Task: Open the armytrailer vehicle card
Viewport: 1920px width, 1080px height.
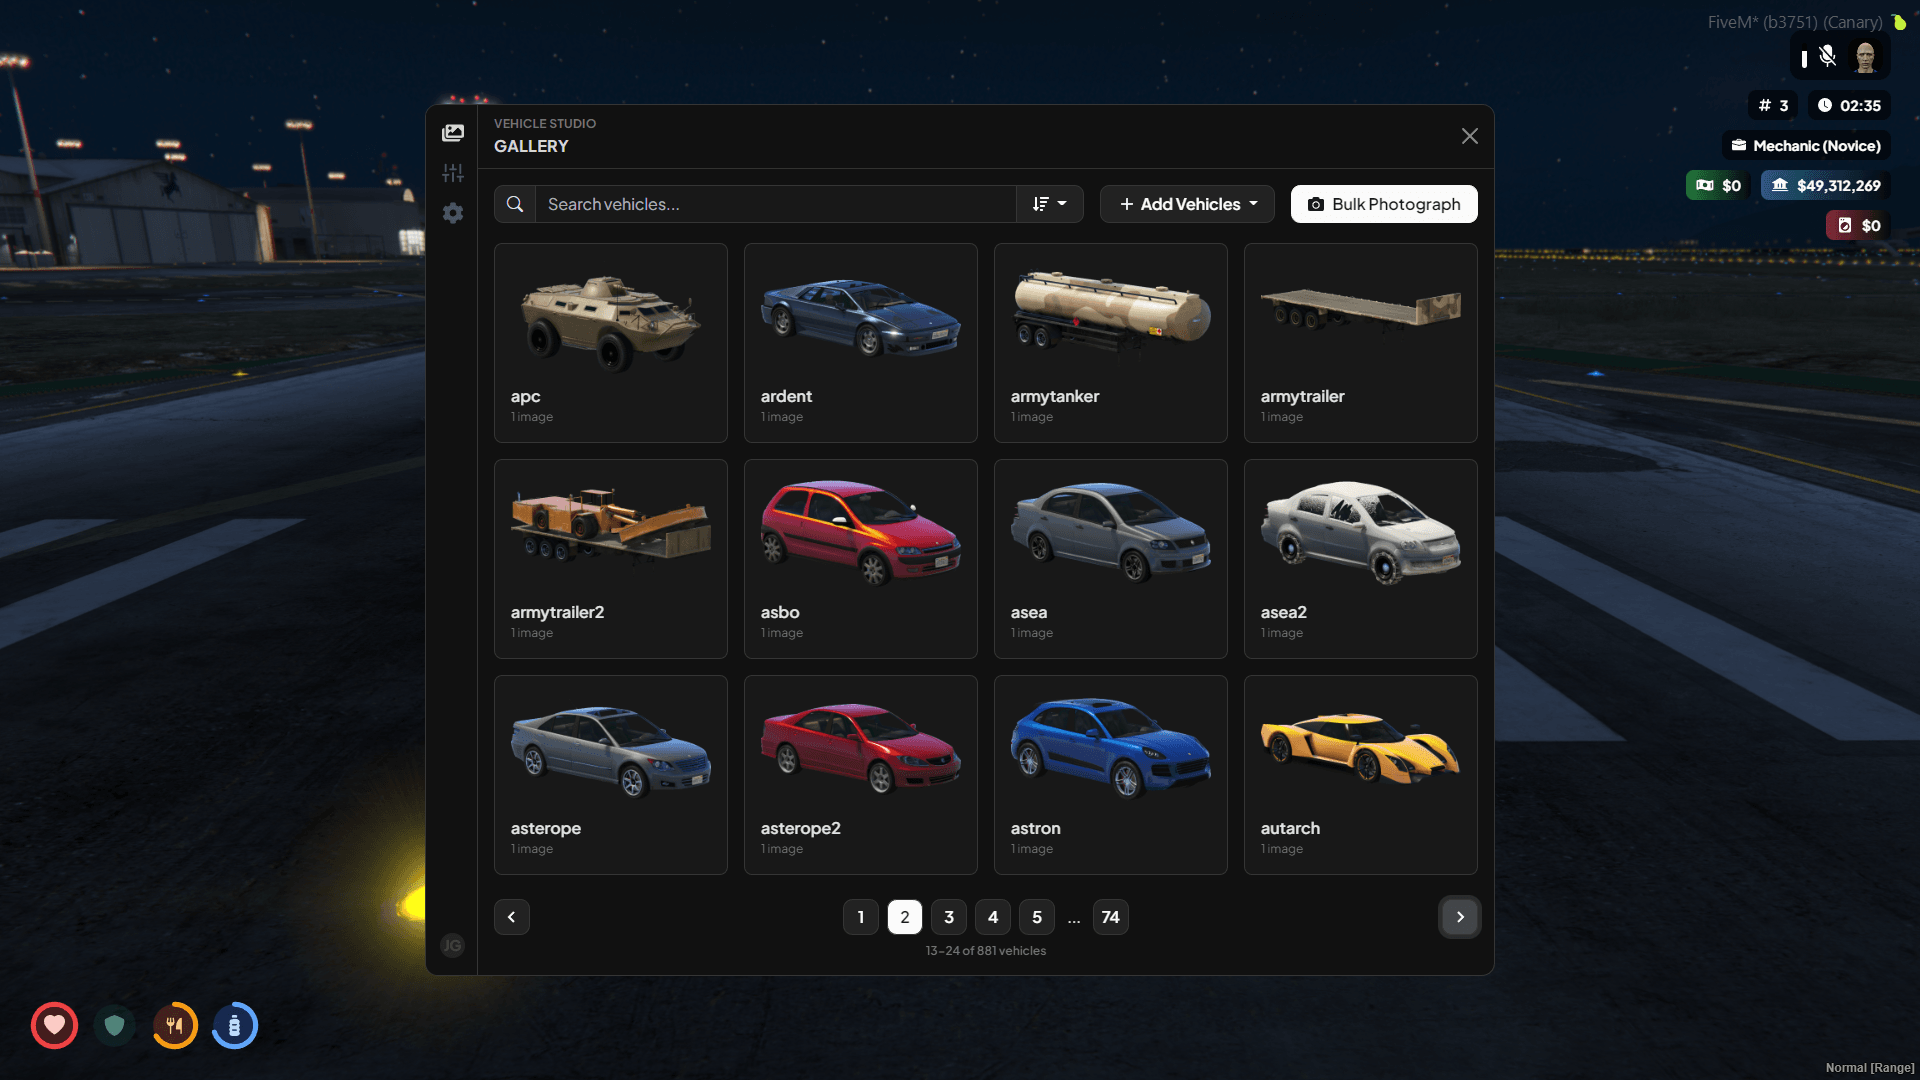Action: [x=1361, y=343]
